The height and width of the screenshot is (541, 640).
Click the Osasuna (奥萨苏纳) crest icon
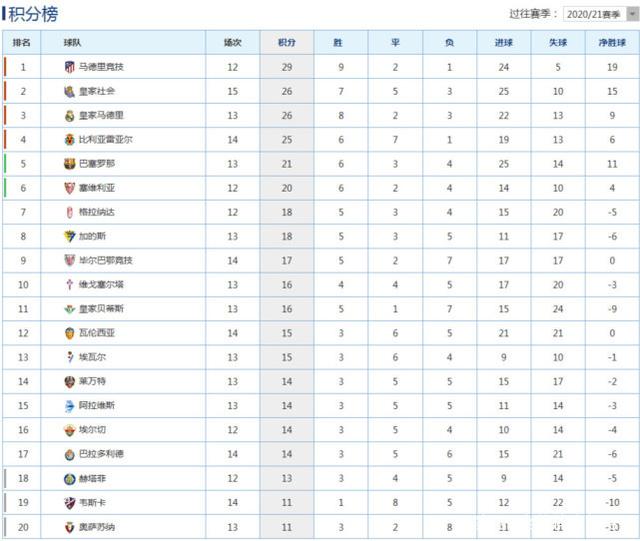click(70, 527)
